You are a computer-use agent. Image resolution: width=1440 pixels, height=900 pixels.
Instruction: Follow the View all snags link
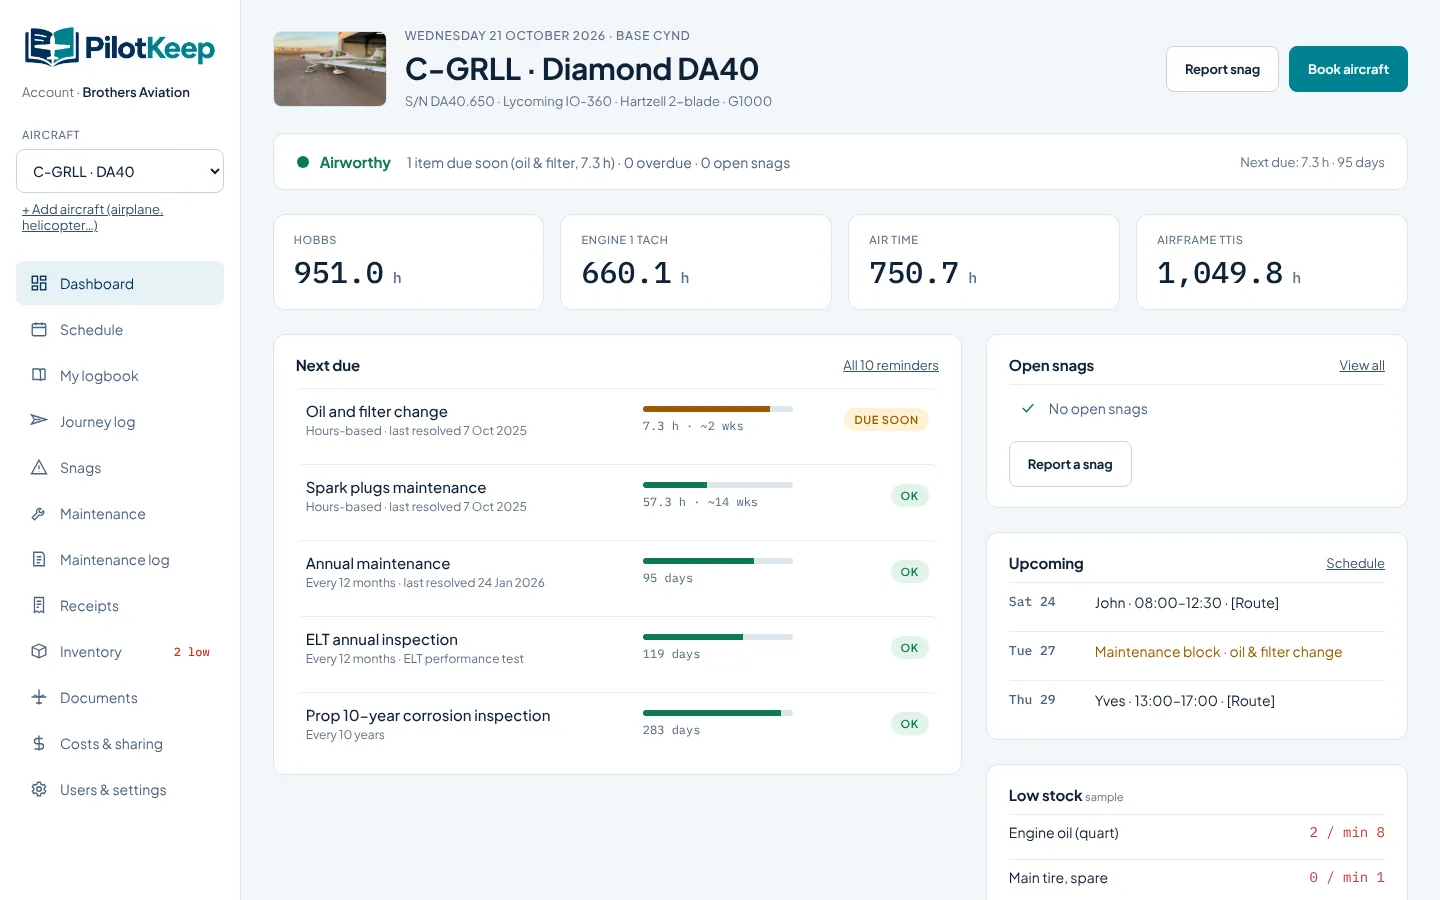pyautogui.click(x=1362, y=365)
